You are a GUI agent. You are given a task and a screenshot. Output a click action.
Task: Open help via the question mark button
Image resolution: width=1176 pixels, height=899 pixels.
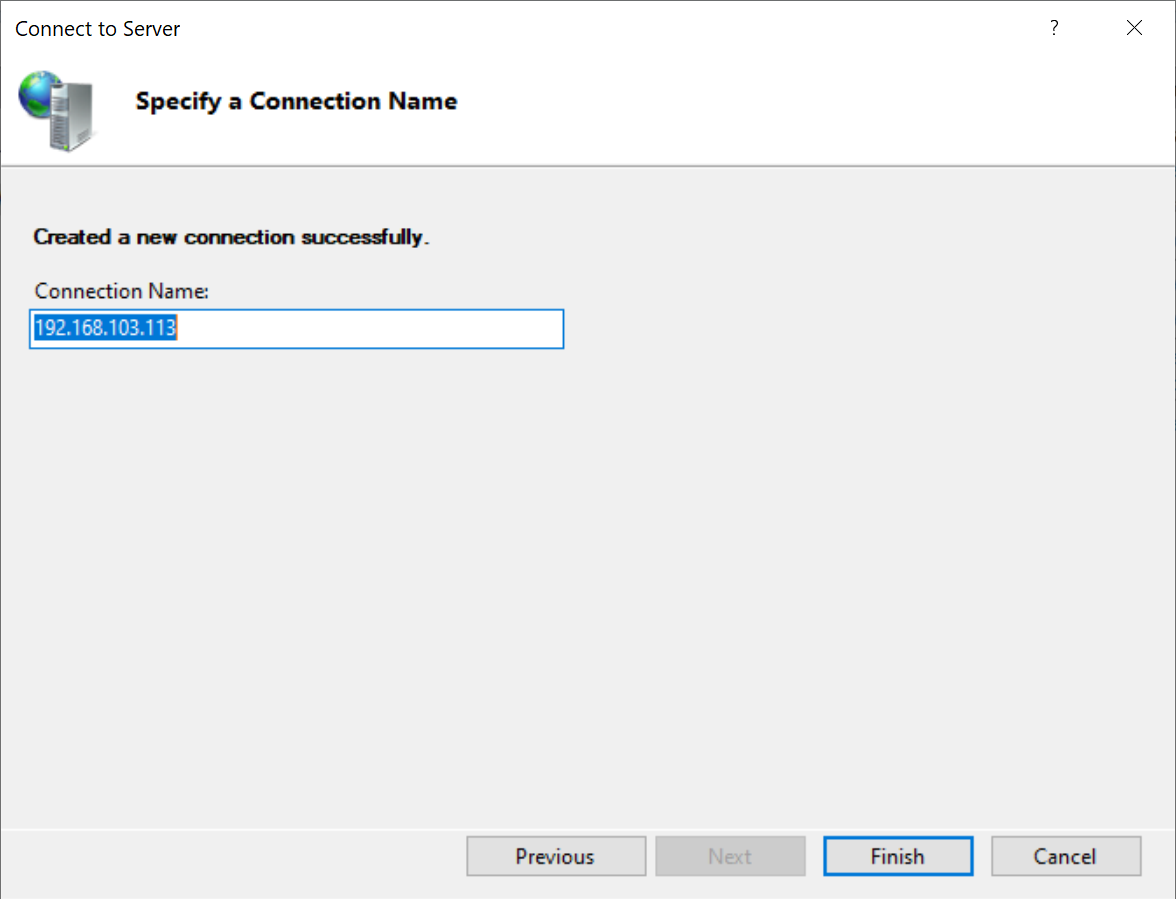pos(1054,28)
